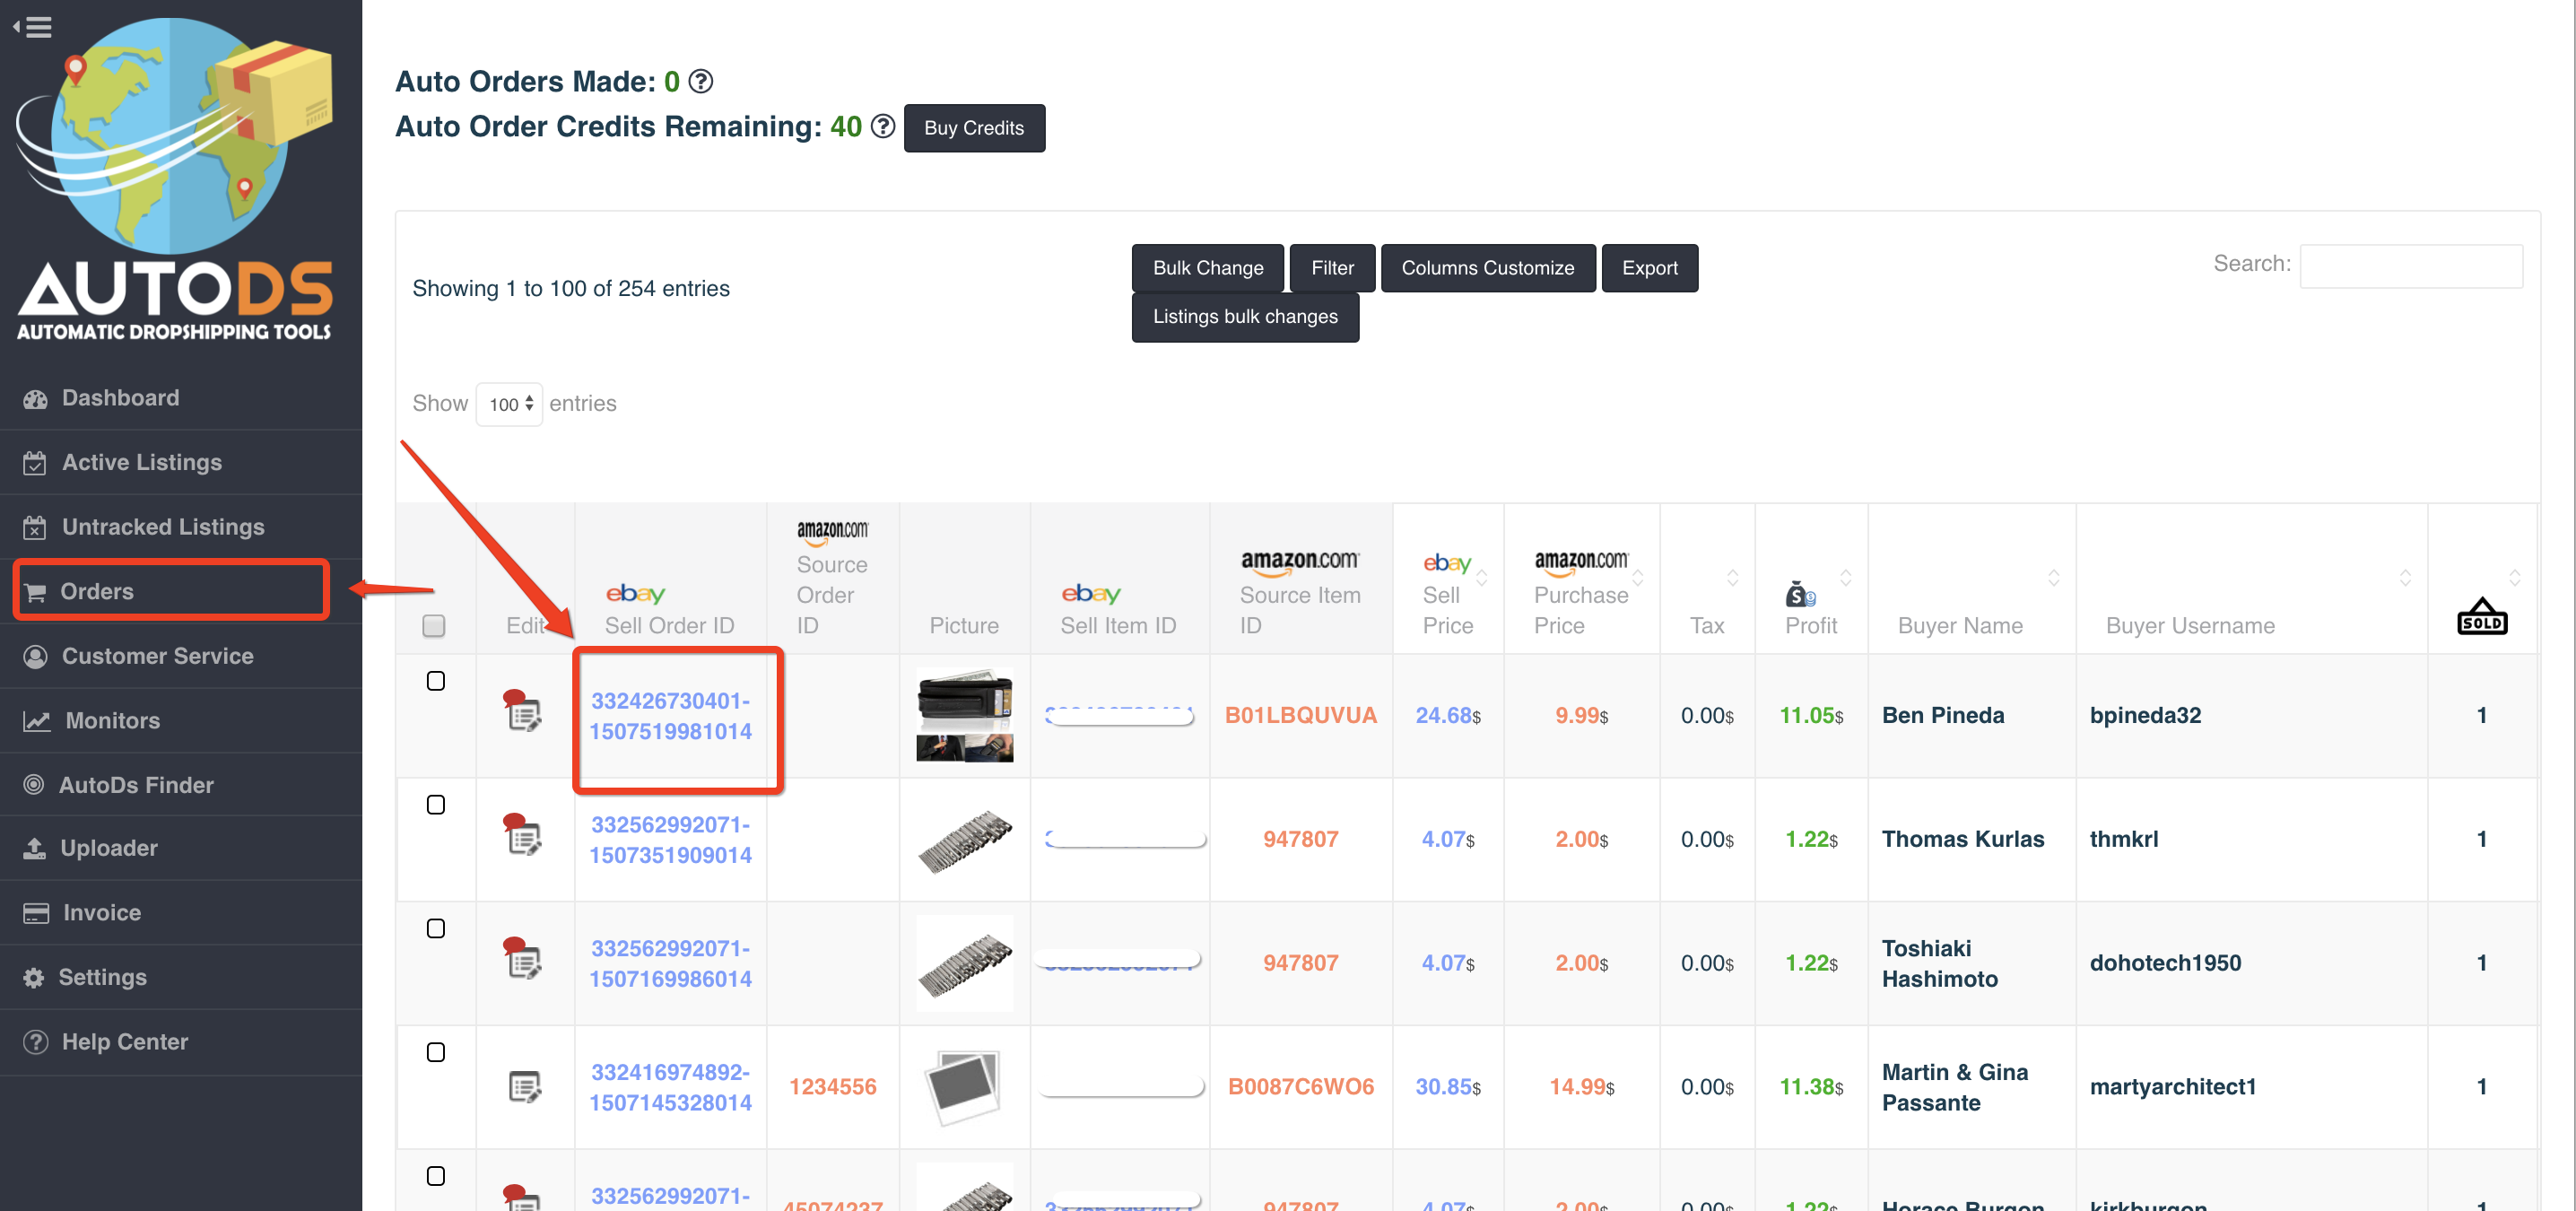View wallet product thumbnail for Ben Pineda
2576x1211 pixels.
[964, 715]
